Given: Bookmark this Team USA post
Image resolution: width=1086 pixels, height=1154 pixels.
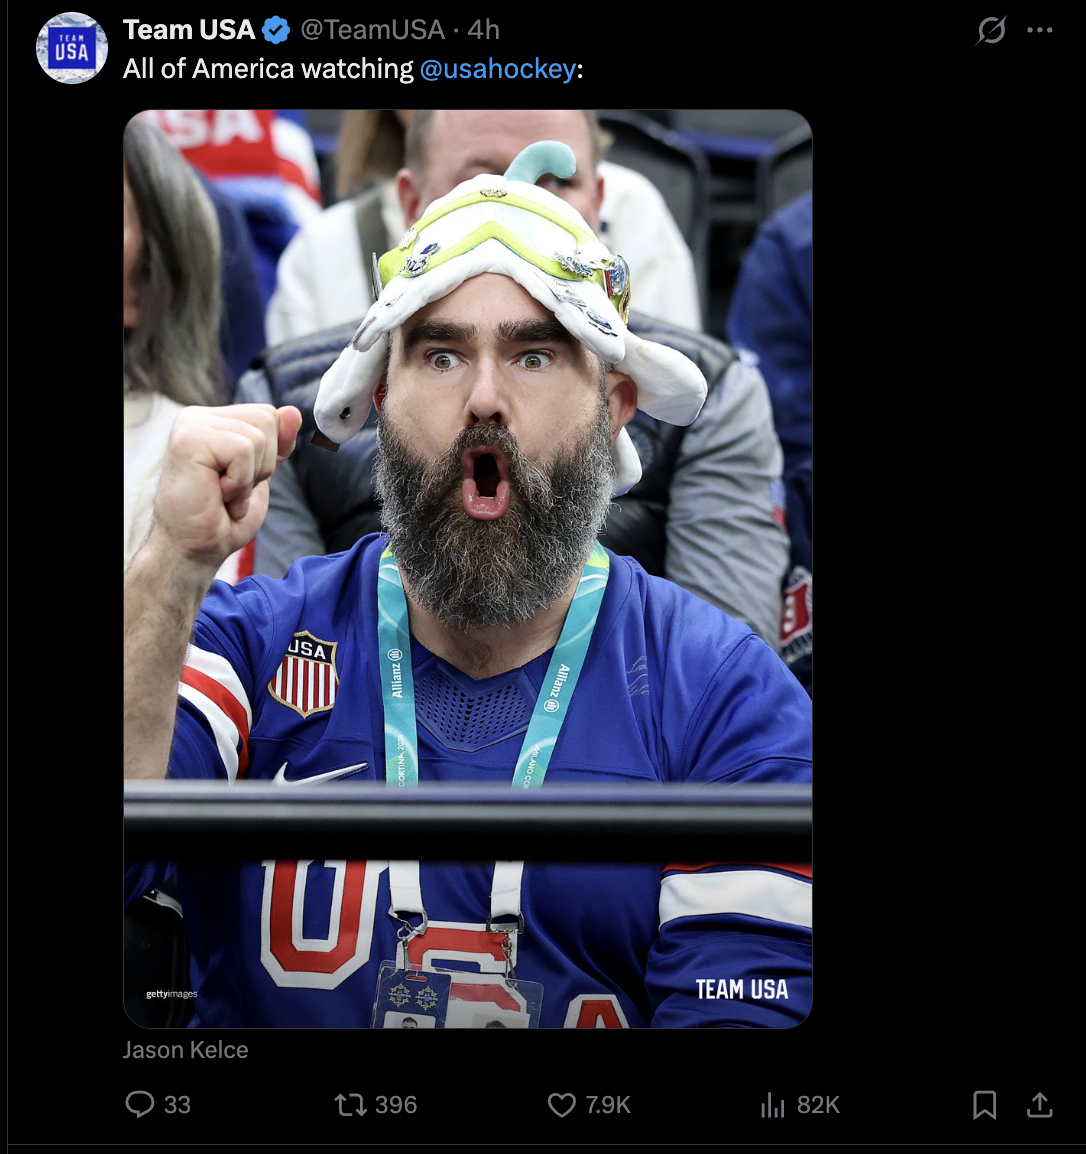Looking at the screenshot, I should pyautogui.click(x=985, y=1104).
